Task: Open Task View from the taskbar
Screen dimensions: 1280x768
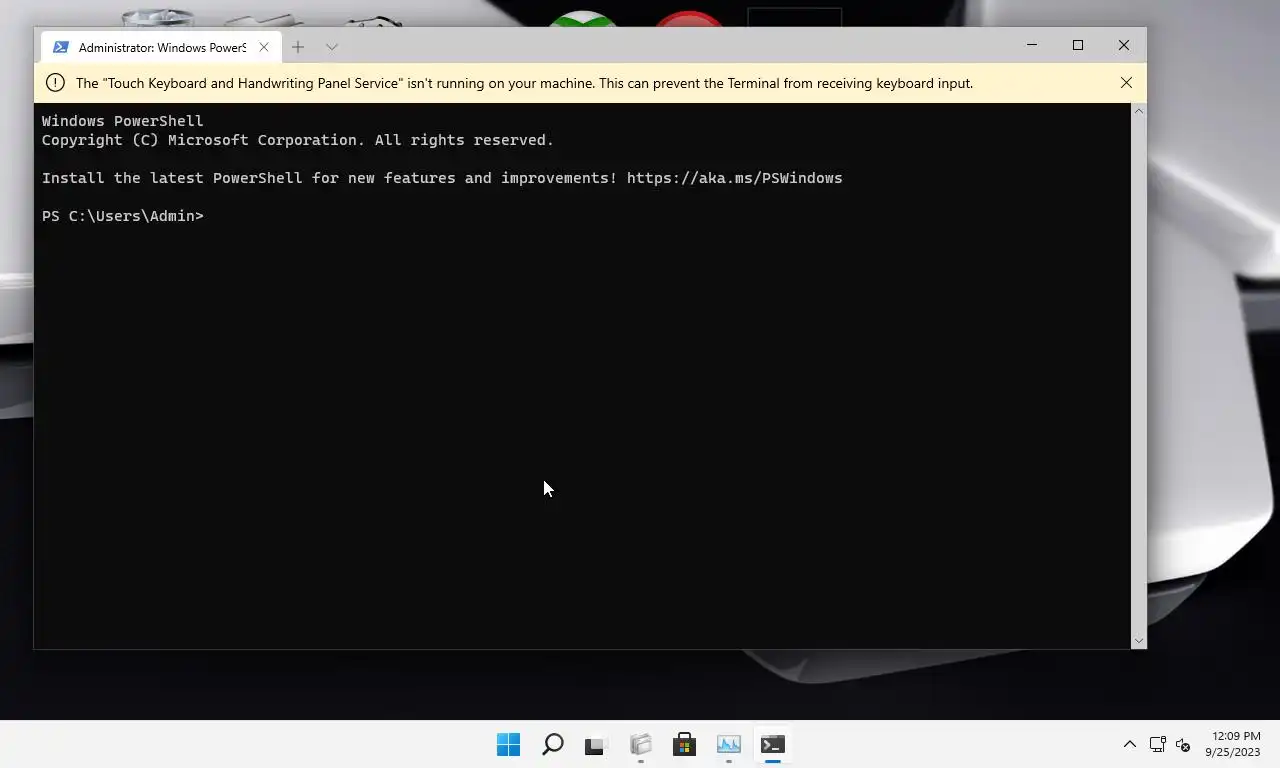Action: (596, 745)
